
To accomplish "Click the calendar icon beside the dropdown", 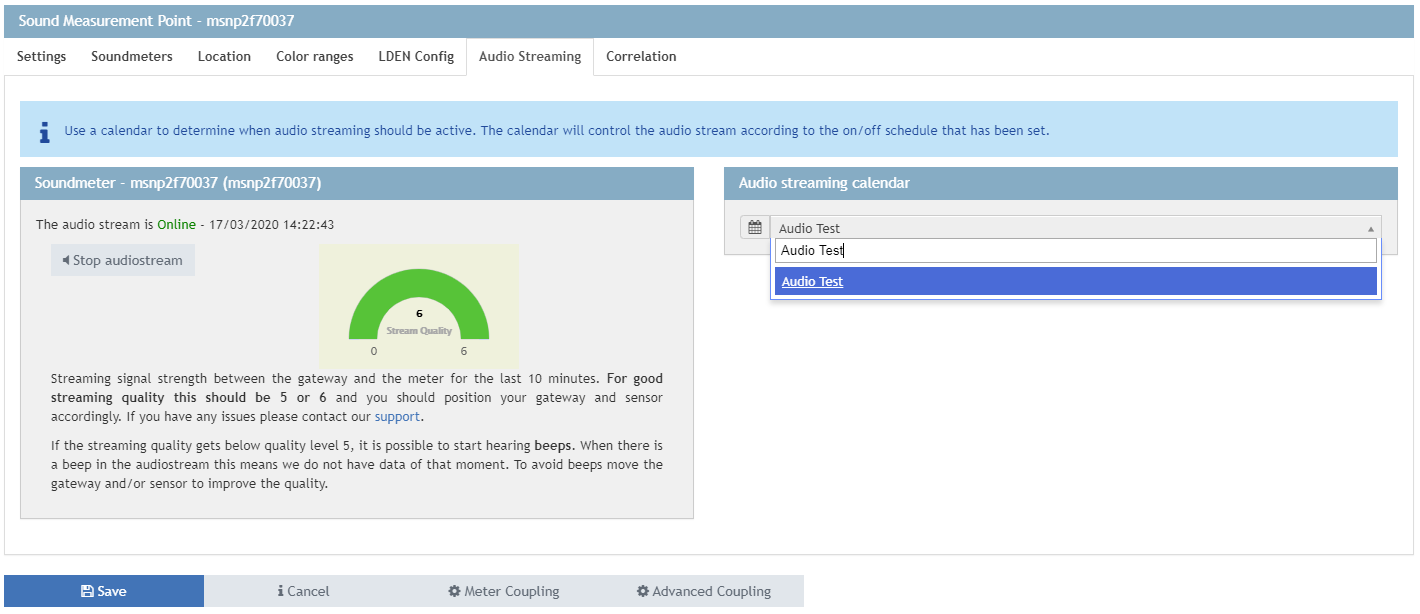I will (755, 228).
